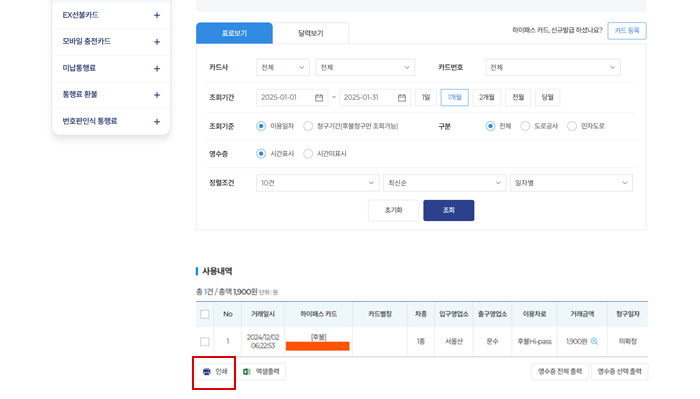Click the 후불Hi-pass lane cell
This screenshot has height=399, width=700.
(534, 341)
